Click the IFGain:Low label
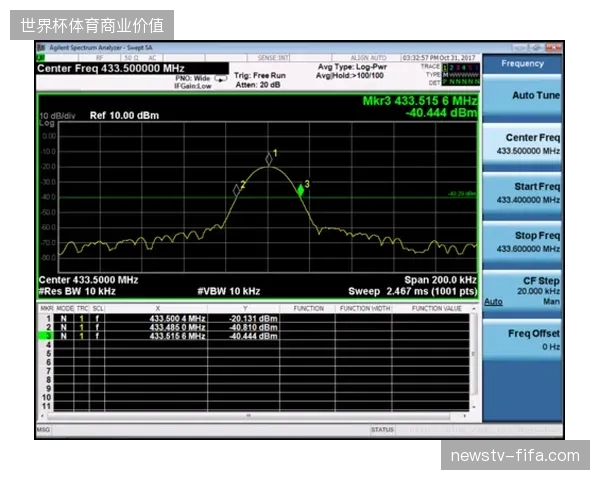Viewport: 600px width, 480px height. point(192,86)
